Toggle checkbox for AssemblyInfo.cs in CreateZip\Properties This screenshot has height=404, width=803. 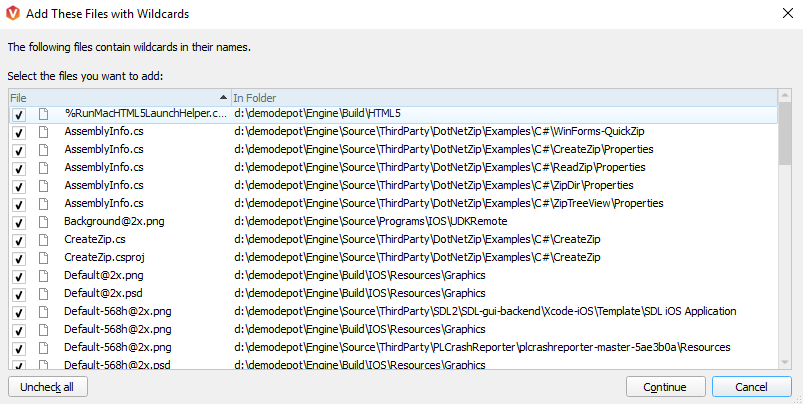(x=19, y=151)
